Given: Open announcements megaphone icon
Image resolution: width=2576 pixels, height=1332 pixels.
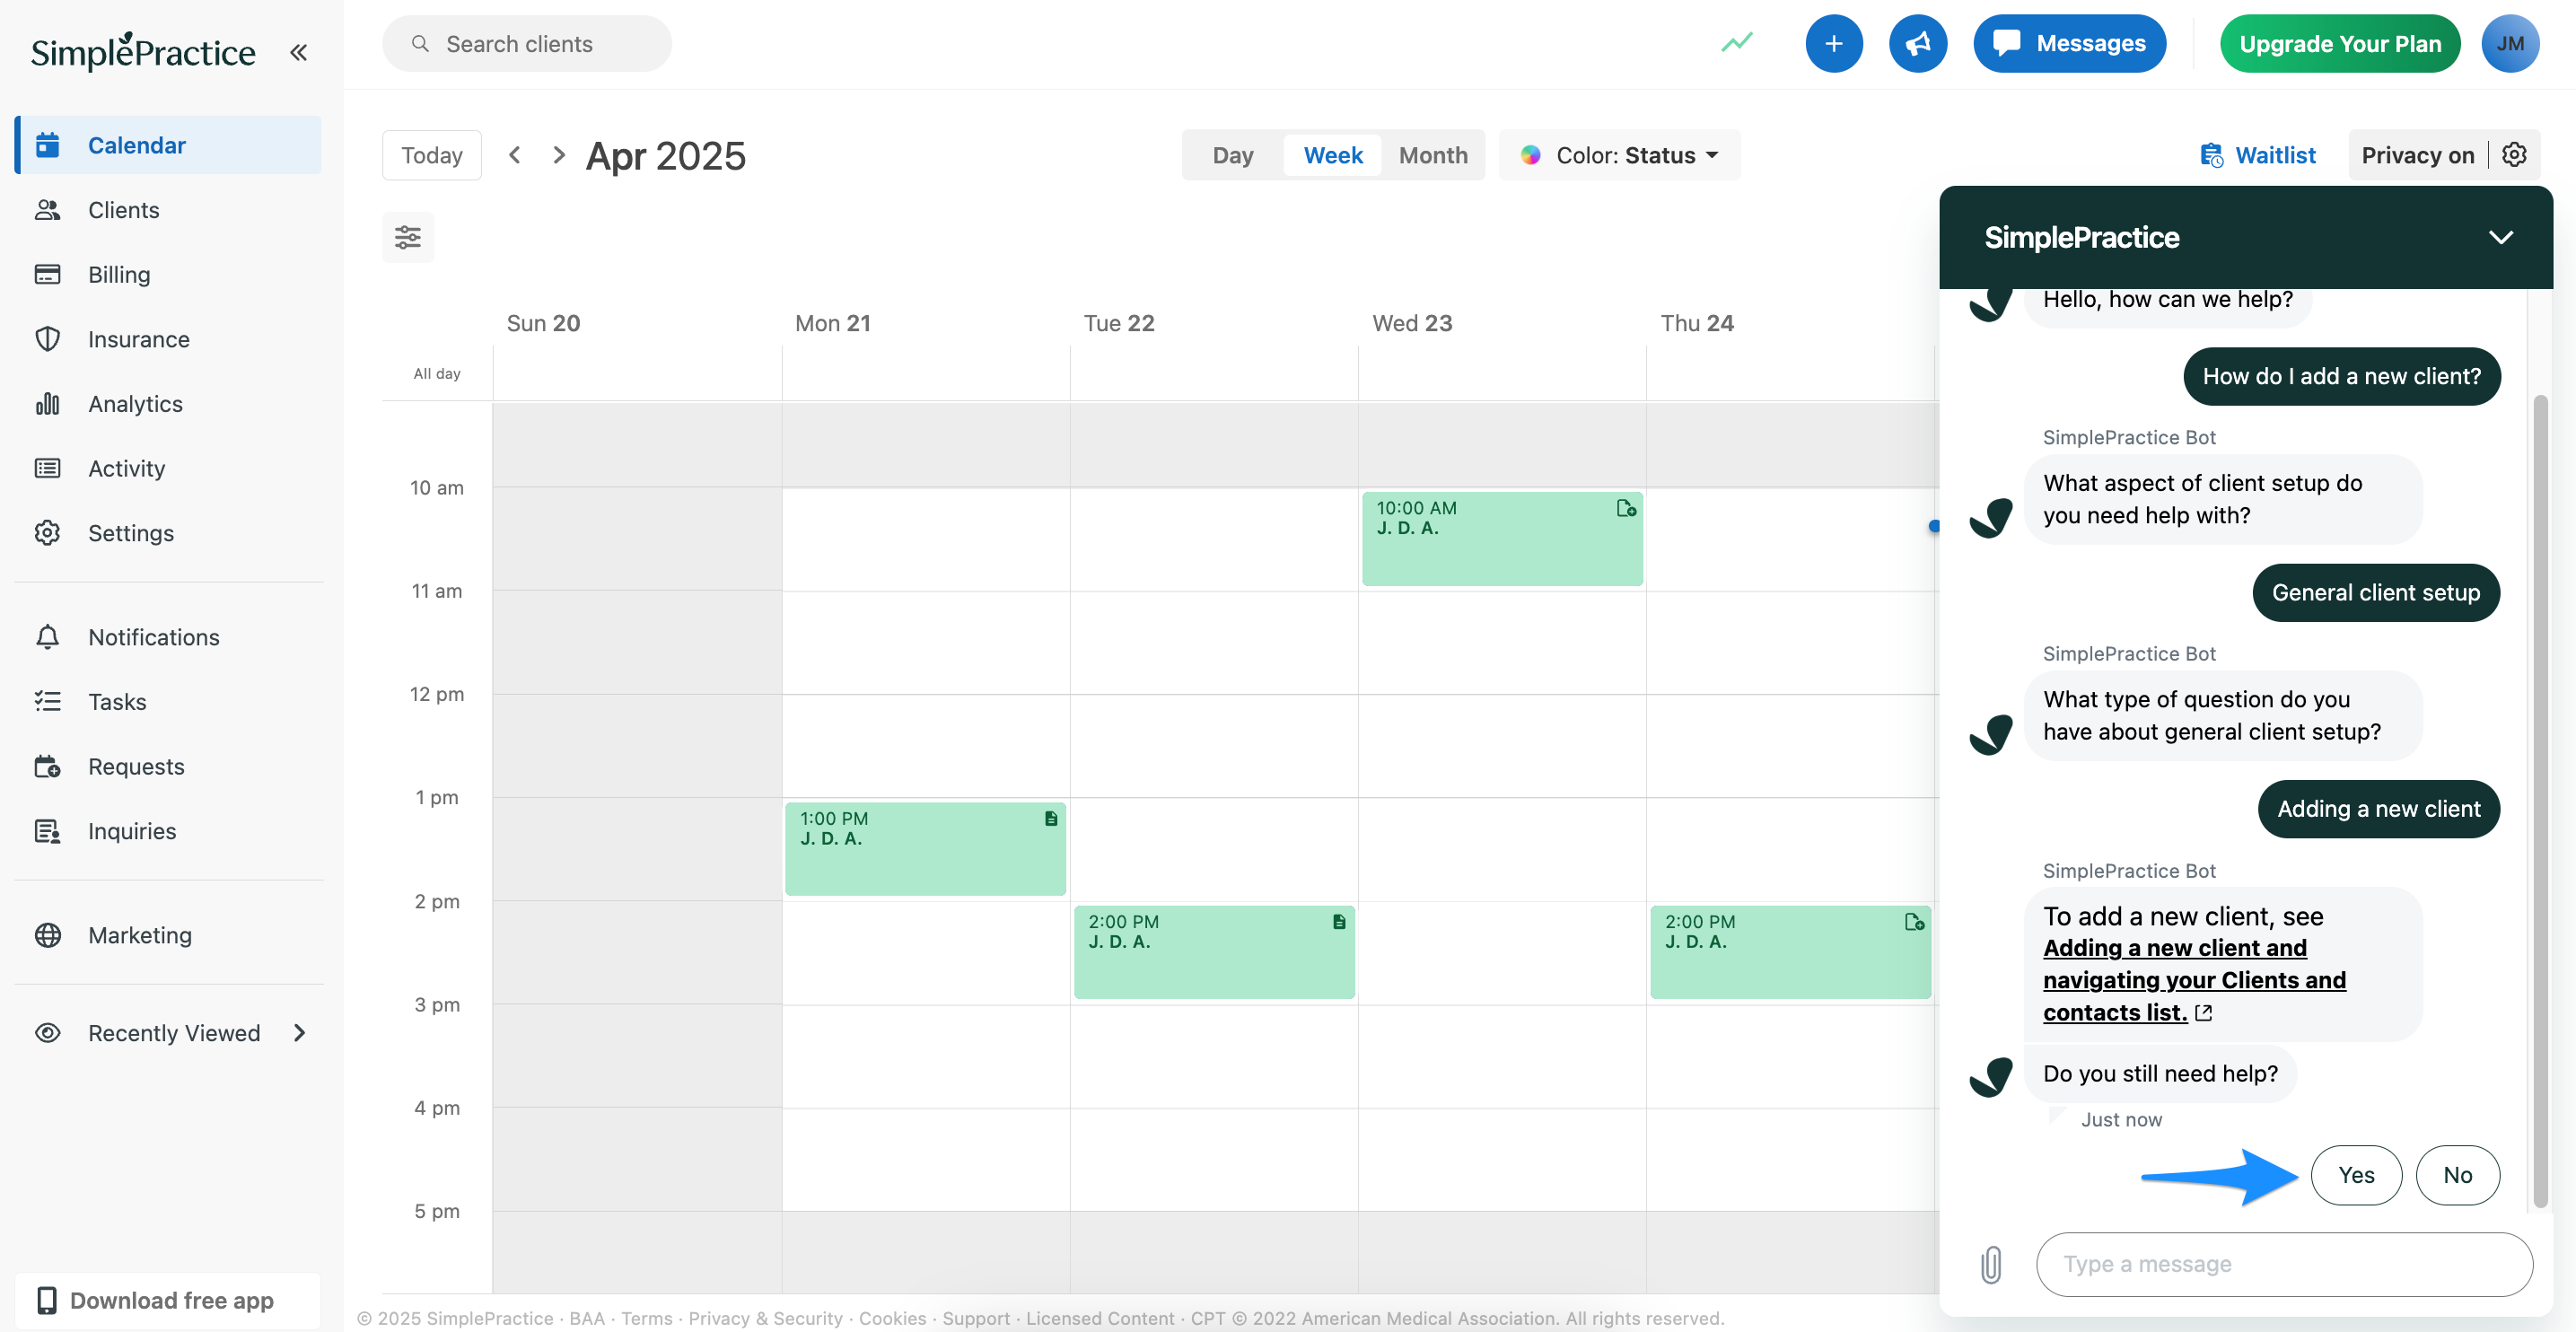Looking at the screenshot, I should (x=1918, y=44).
